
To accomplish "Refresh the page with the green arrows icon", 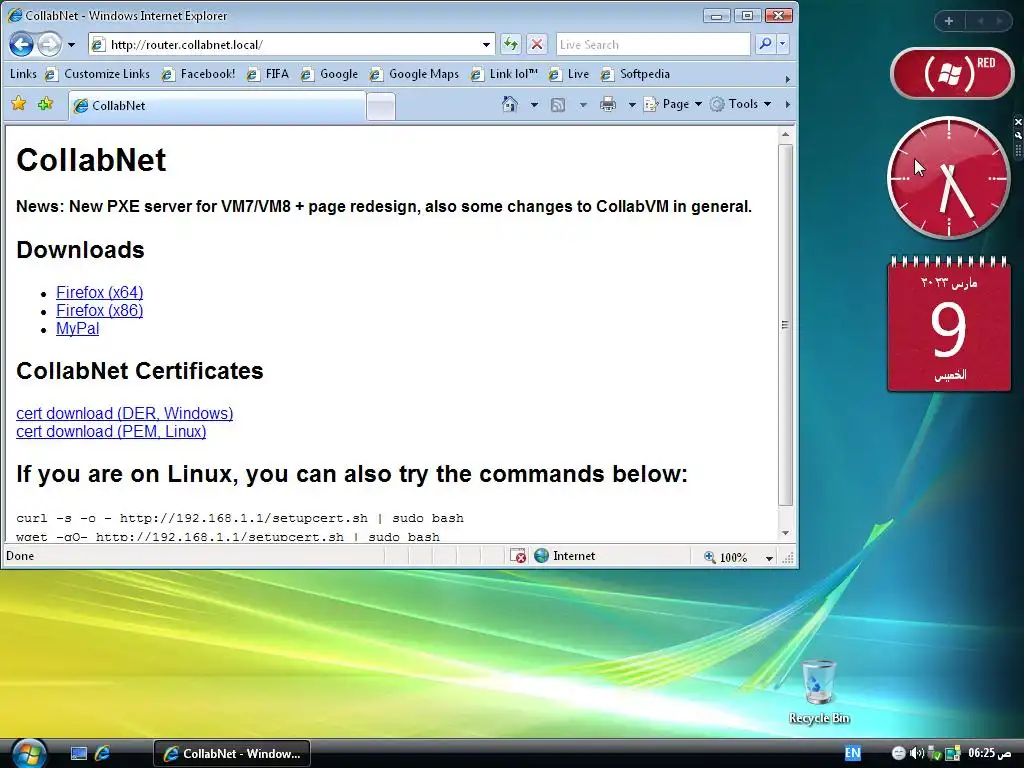I will point(511,44).
